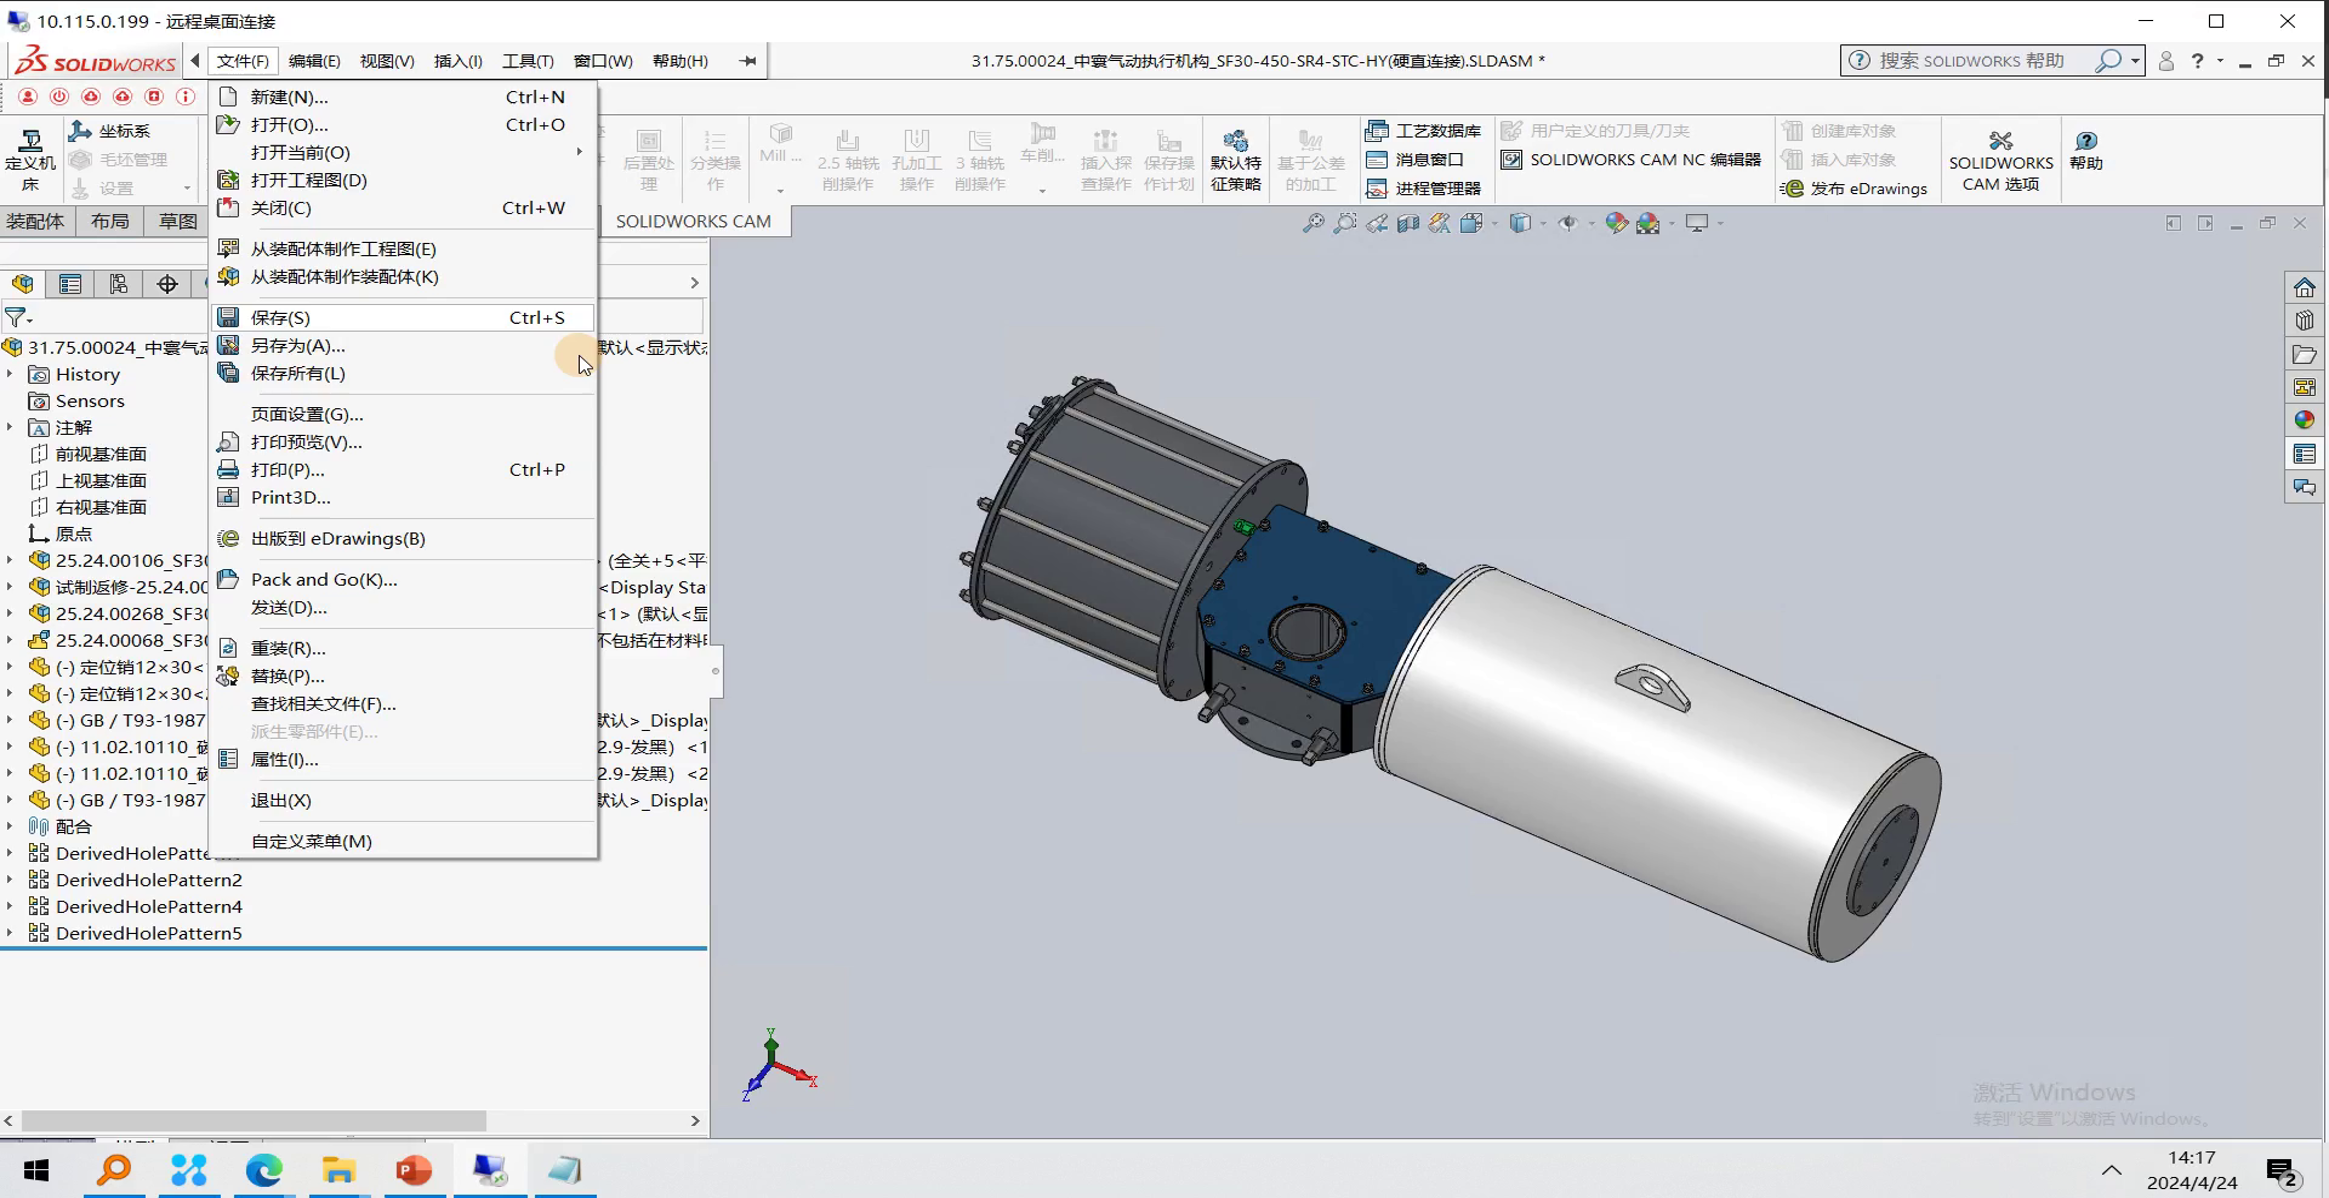Open the SOLIDWORKS Resources home icon
Image resolution: width=2329 pixels, height=1198 pixels.
pyautogui.click(x=2304, y=288)
